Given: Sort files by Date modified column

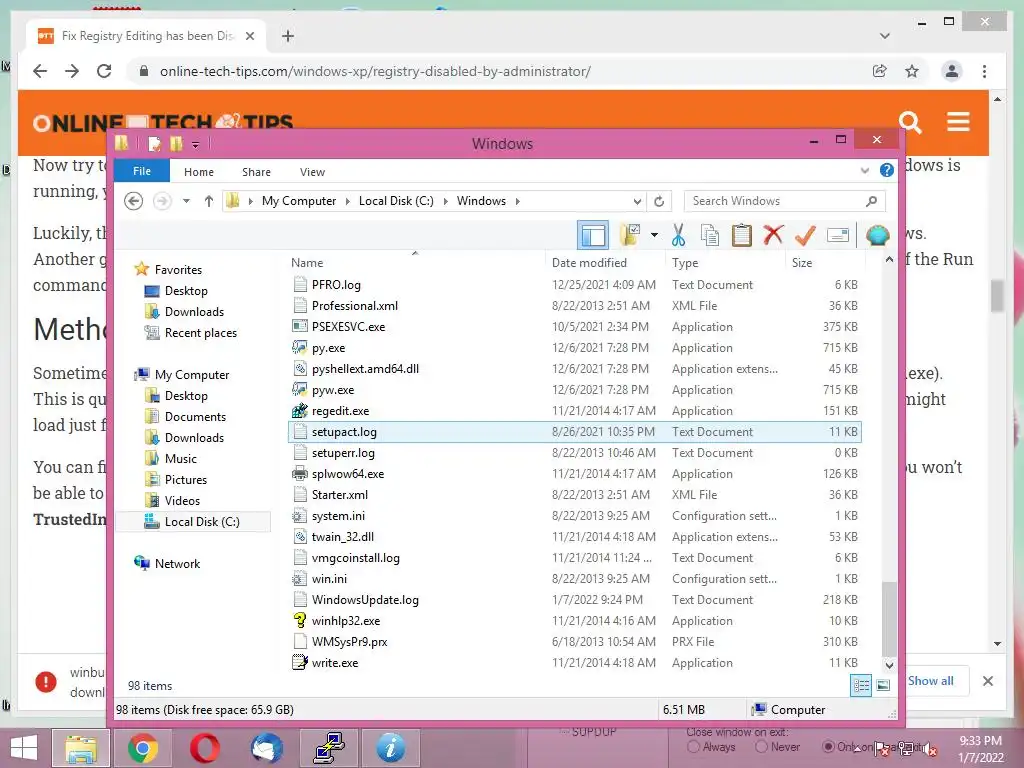Looking at the screenshot, I should pos(589,263).
